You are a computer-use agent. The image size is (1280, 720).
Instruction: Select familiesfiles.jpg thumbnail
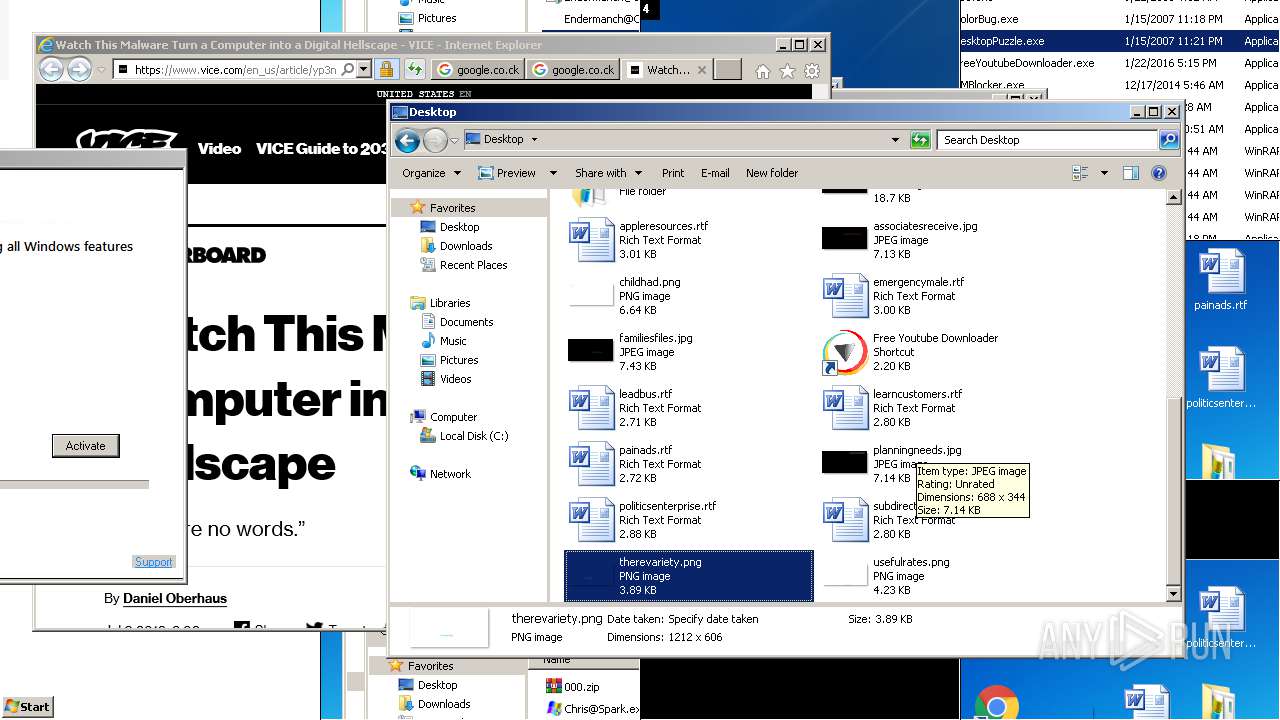(591, 350)
